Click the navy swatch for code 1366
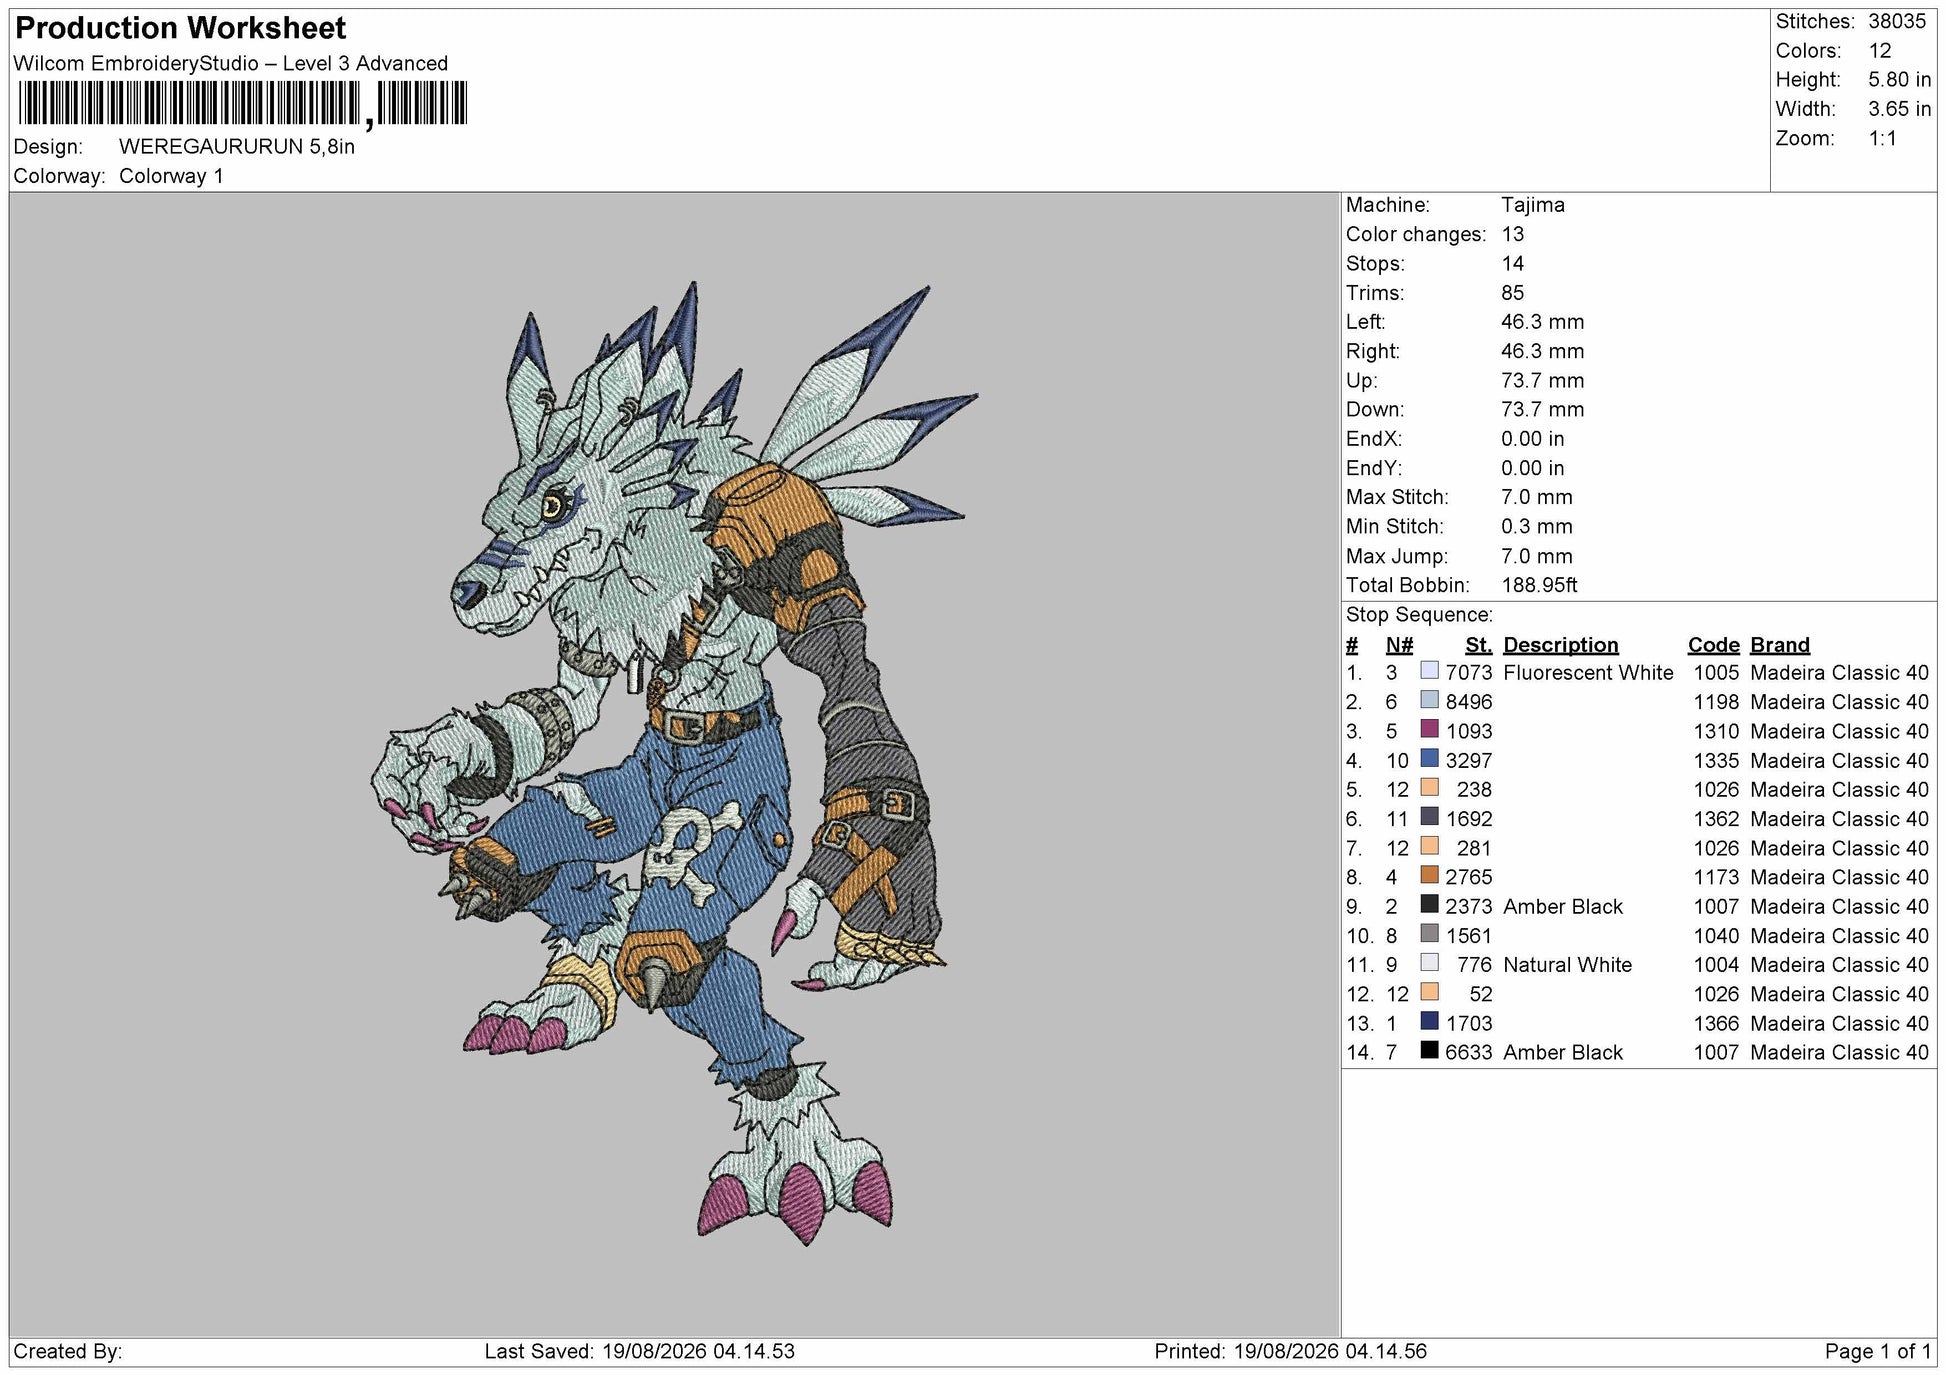Viewport: 1946px width, 1375px height. tap(1429, 1021)
